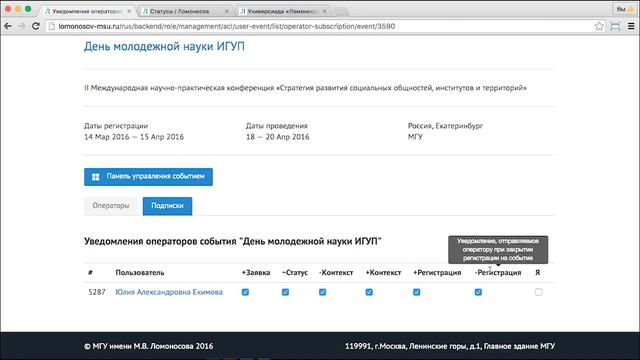Screen dimensions: 640x360
Task: Go back with the browser back arrow
Action: [x=8, y=26]
